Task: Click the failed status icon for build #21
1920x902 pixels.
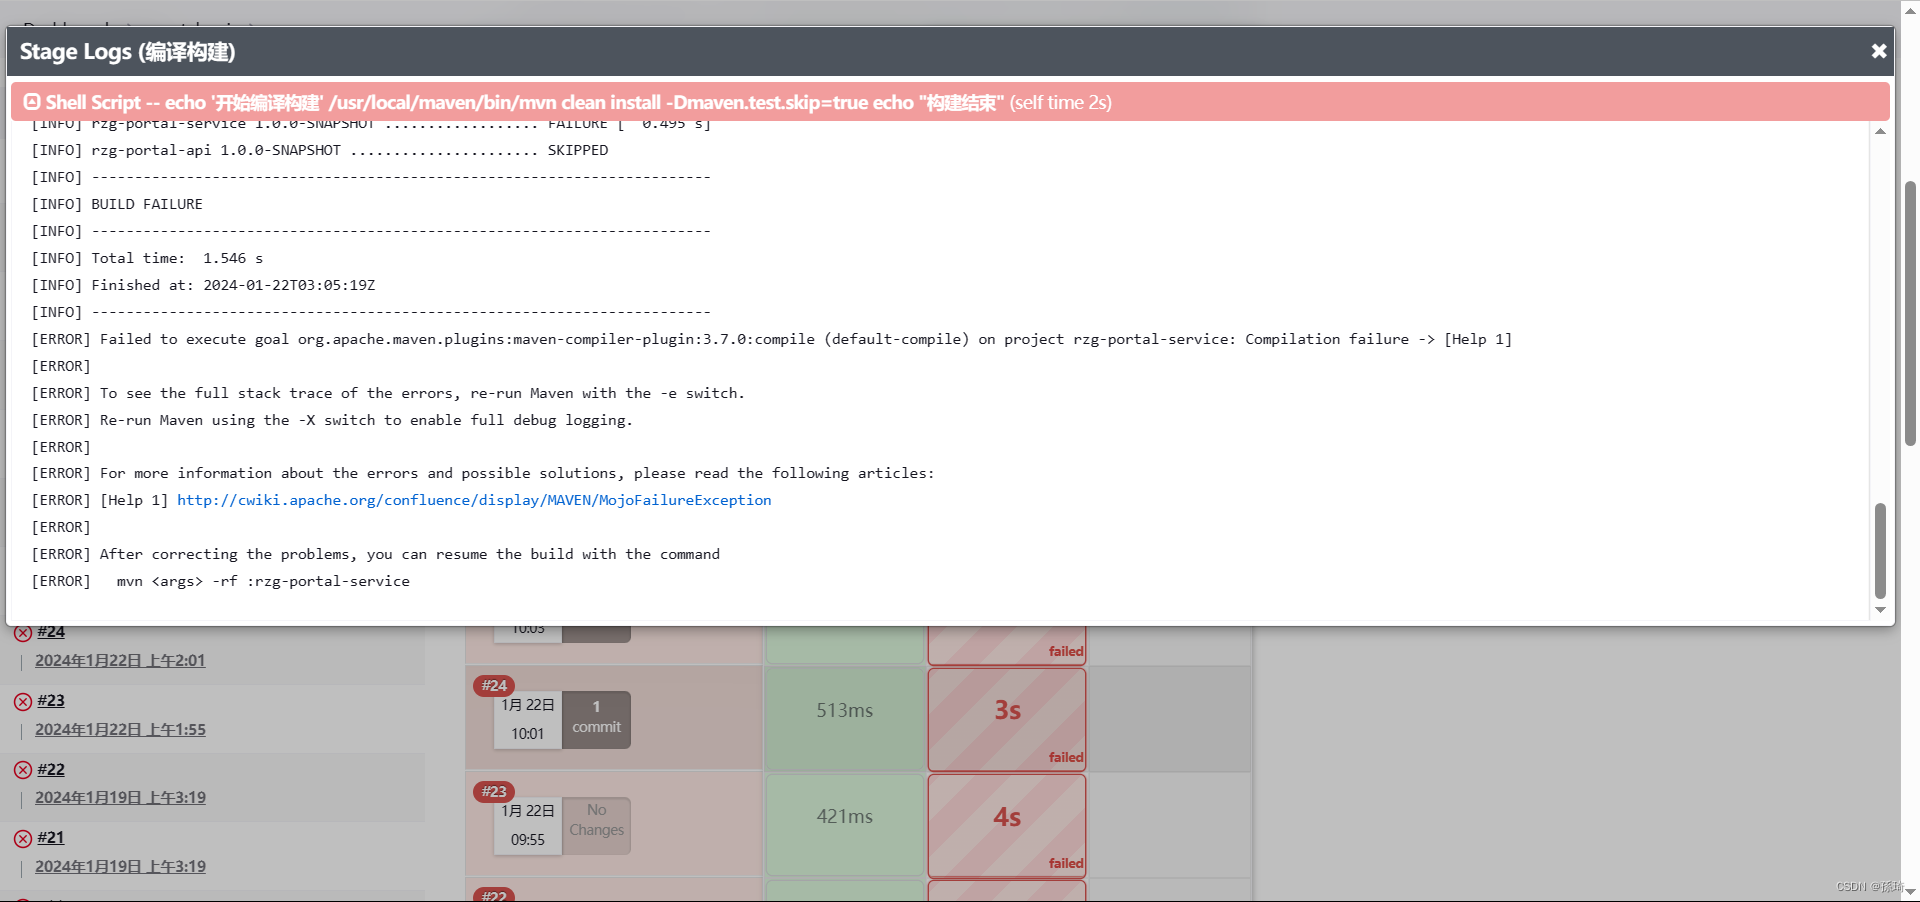Action: pos(23,839)
